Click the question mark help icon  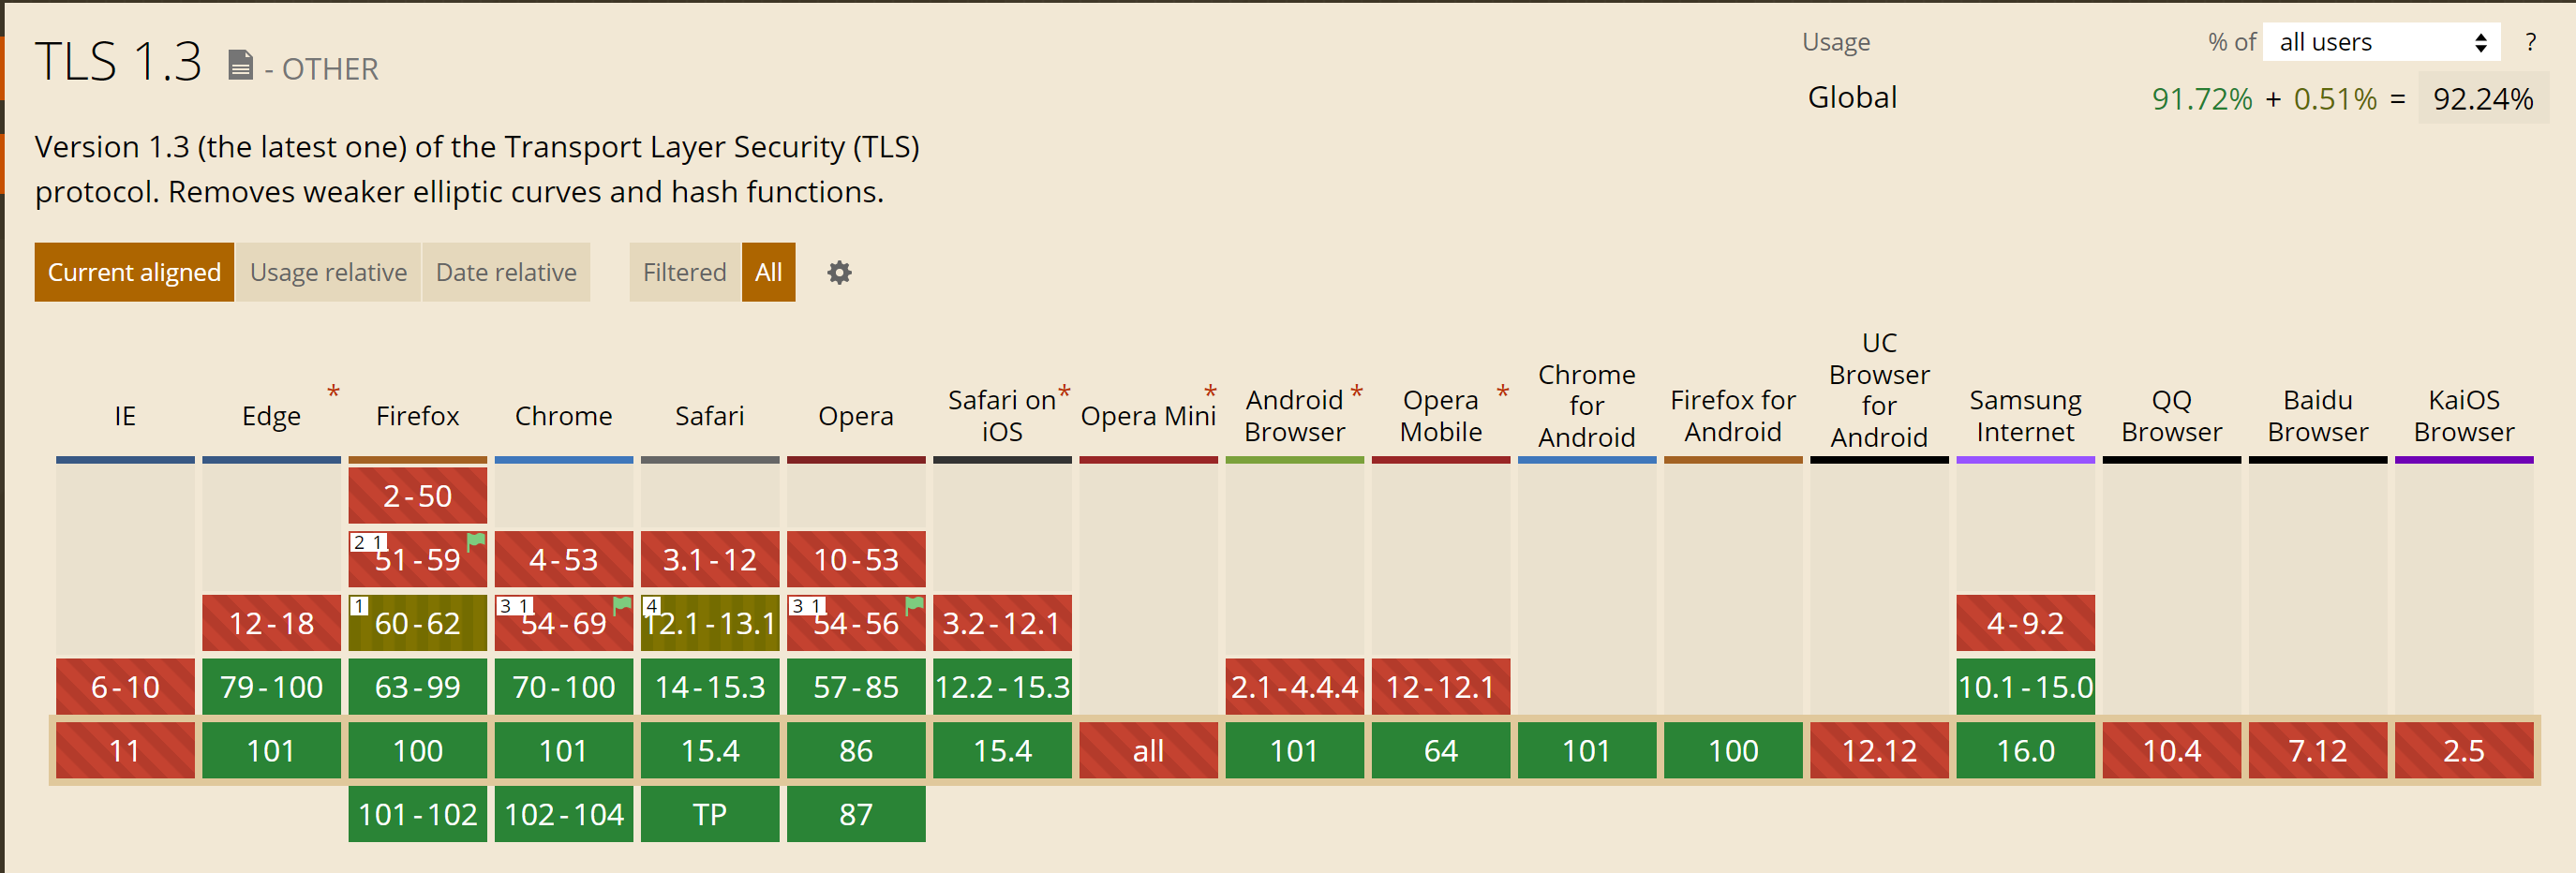click(x=2530, y=42)
